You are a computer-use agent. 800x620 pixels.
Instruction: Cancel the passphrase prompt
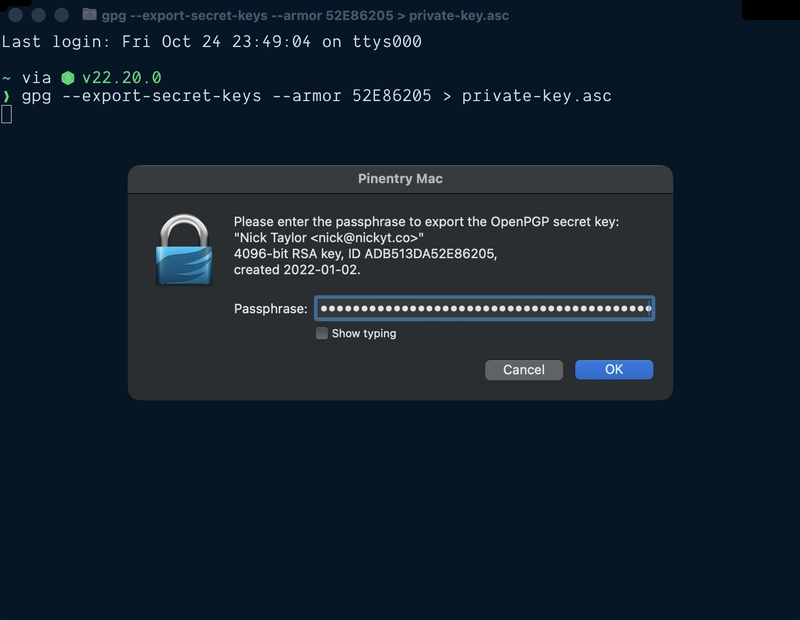tap(523, 369)
